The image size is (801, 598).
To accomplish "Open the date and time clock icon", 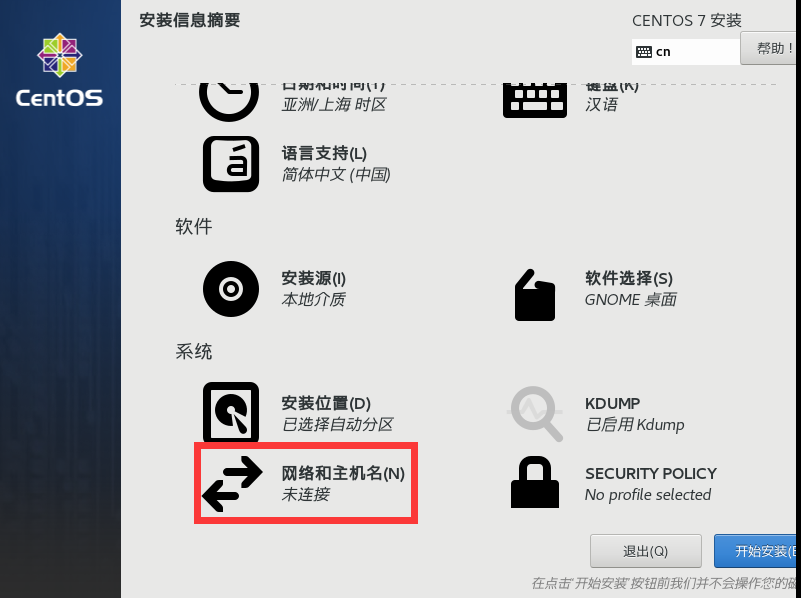I will pyautogui.click(x=229, y=102).
